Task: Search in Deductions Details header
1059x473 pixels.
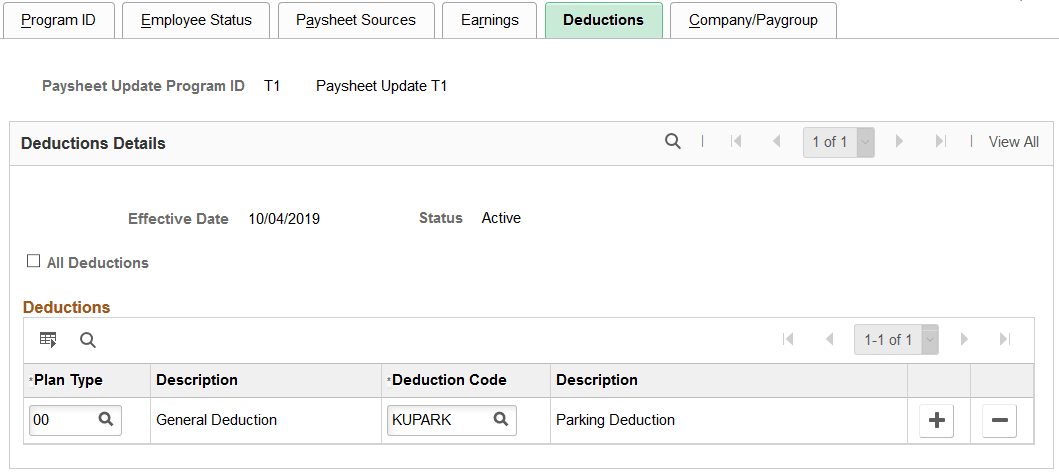Action: pyautogui.click(x=673, y=142)
